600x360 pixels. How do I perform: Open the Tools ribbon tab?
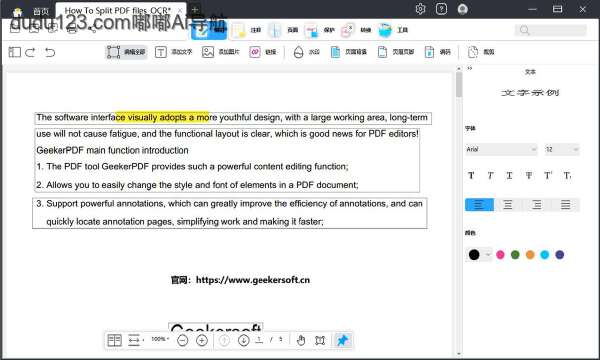click(393, 30)
